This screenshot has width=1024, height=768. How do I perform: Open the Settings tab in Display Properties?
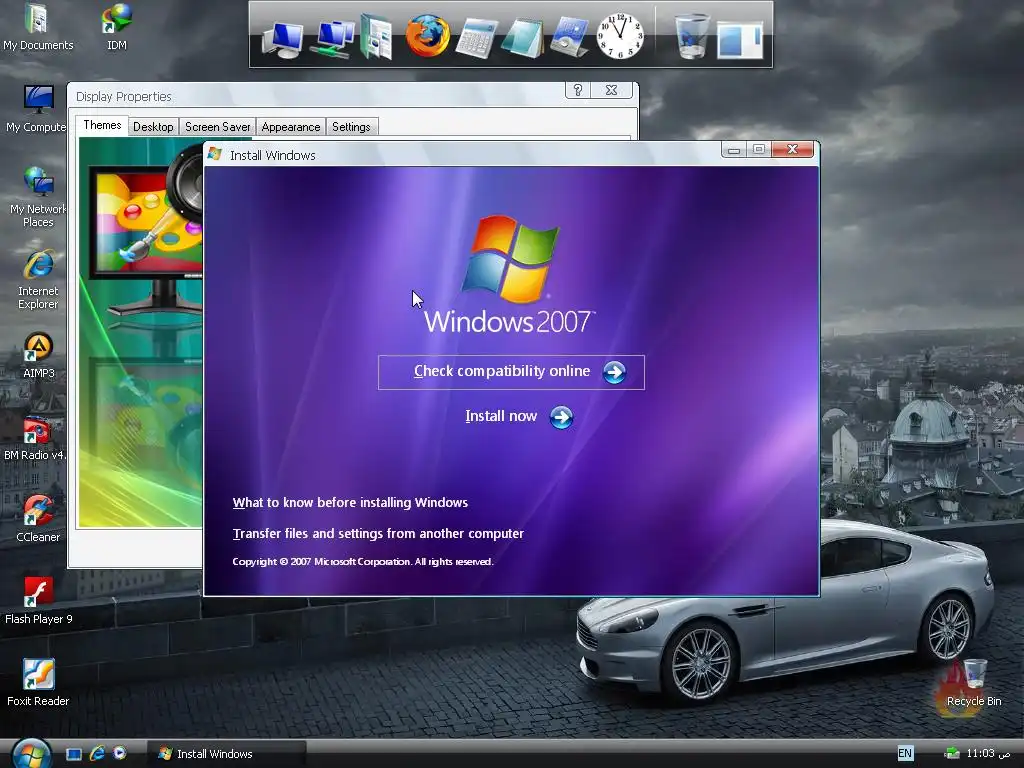[351, 127]
